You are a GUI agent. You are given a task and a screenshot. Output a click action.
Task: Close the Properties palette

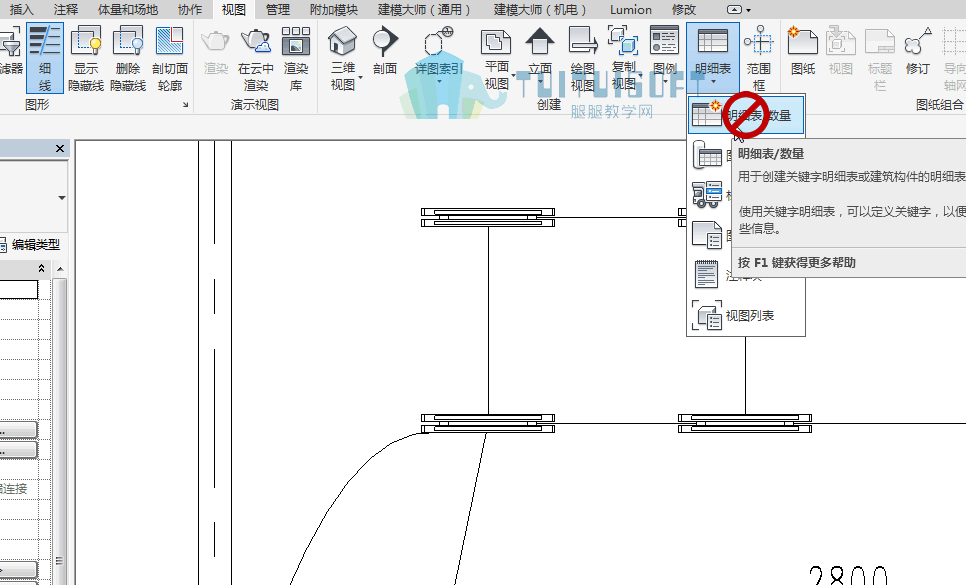click(x=60, y=148)
